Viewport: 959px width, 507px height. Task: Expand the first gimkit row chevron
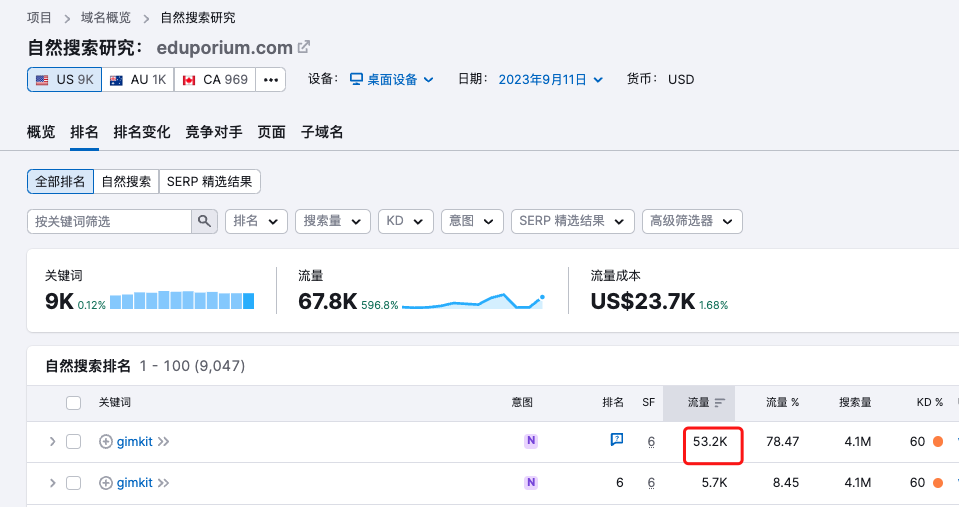51,442
